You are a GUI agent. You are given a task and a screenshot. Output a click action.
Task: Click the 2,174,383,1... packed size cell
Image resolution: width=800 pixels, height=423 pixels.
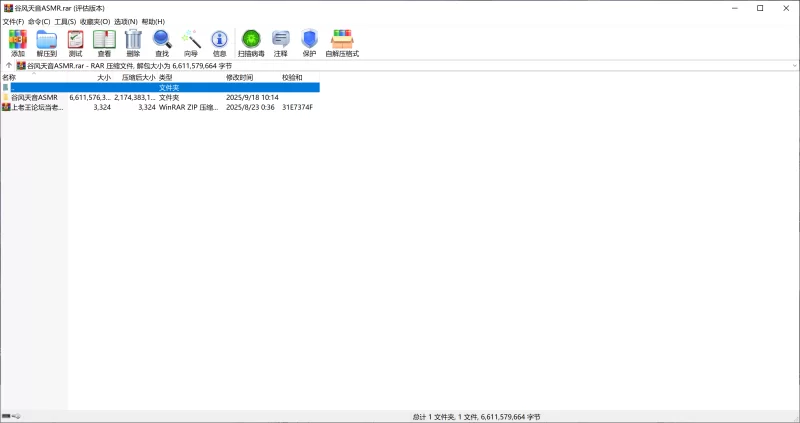[135, 97]
